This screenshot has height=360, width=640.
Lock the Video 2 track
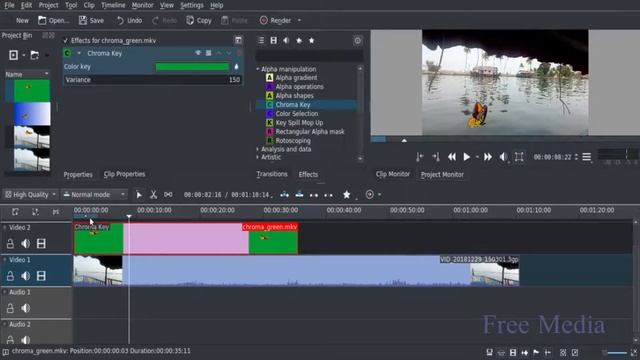point(10,244)
